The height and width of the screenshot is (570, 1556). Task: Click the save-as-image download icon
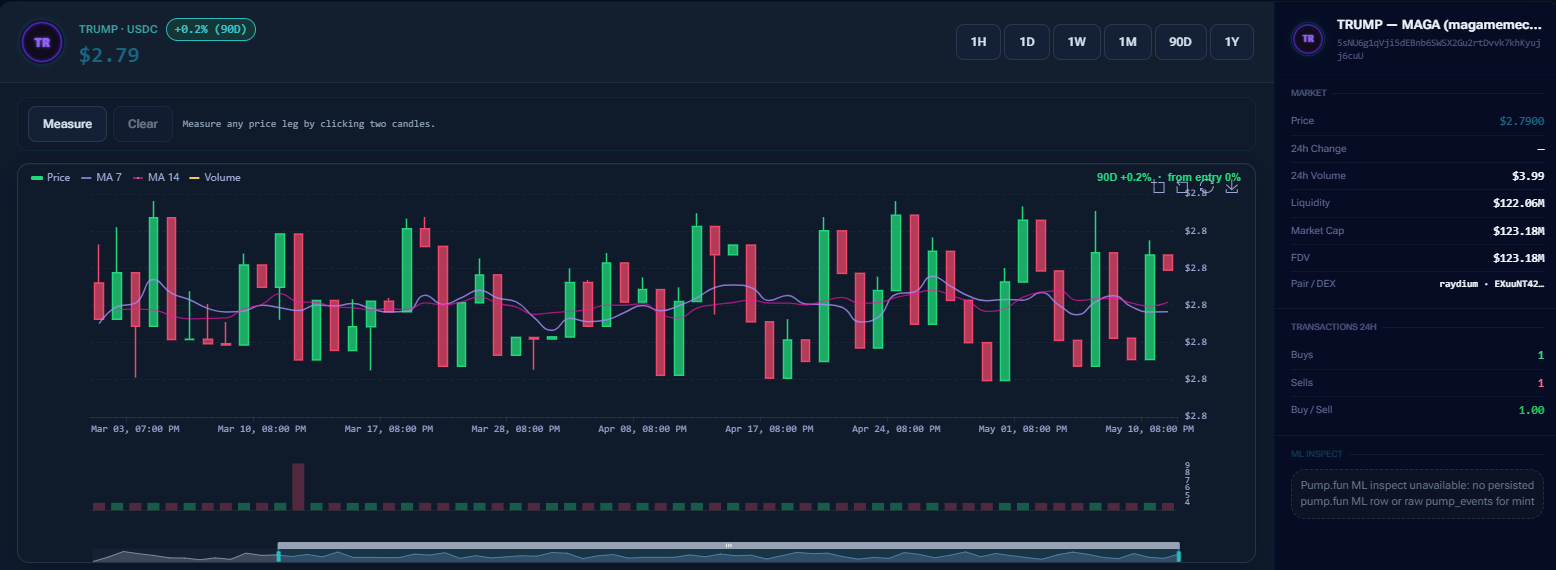pyautogui.click(x=1232, y=187)
